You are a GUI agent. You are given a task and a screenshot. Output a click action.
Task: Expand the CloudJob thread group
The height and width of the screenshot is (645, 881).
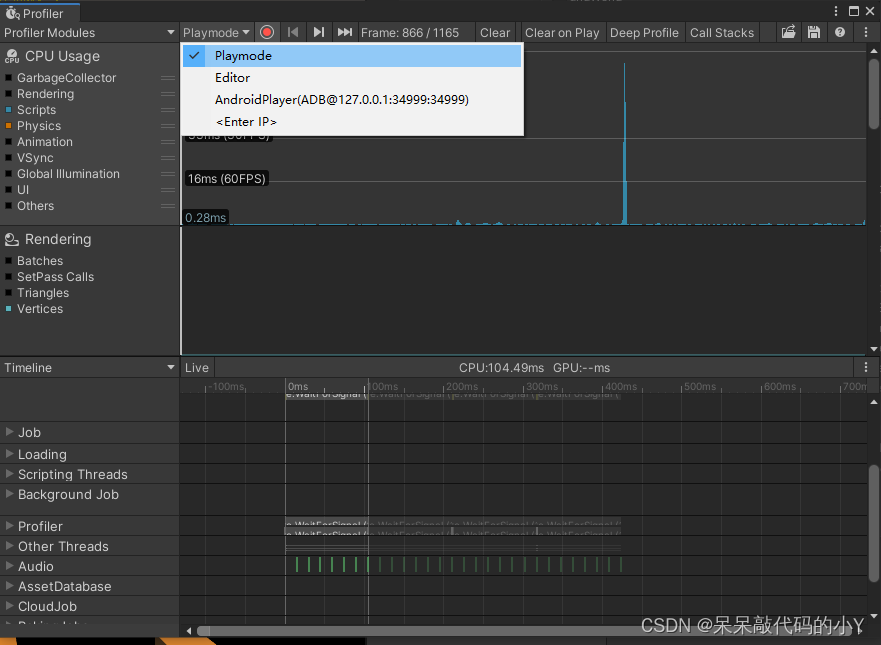coord(9,606)
